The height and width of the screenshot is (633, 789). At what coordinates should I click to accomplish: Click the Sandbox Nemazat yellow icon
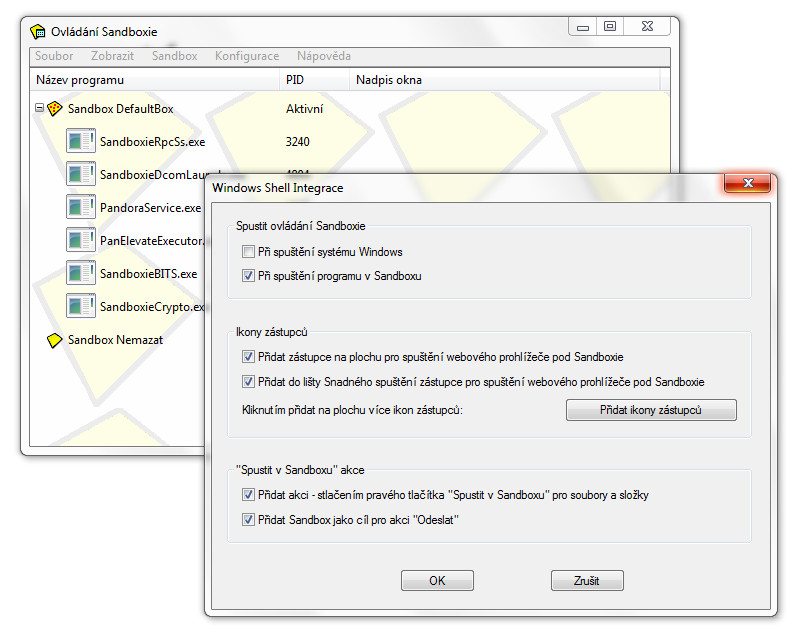pos(54,341)
